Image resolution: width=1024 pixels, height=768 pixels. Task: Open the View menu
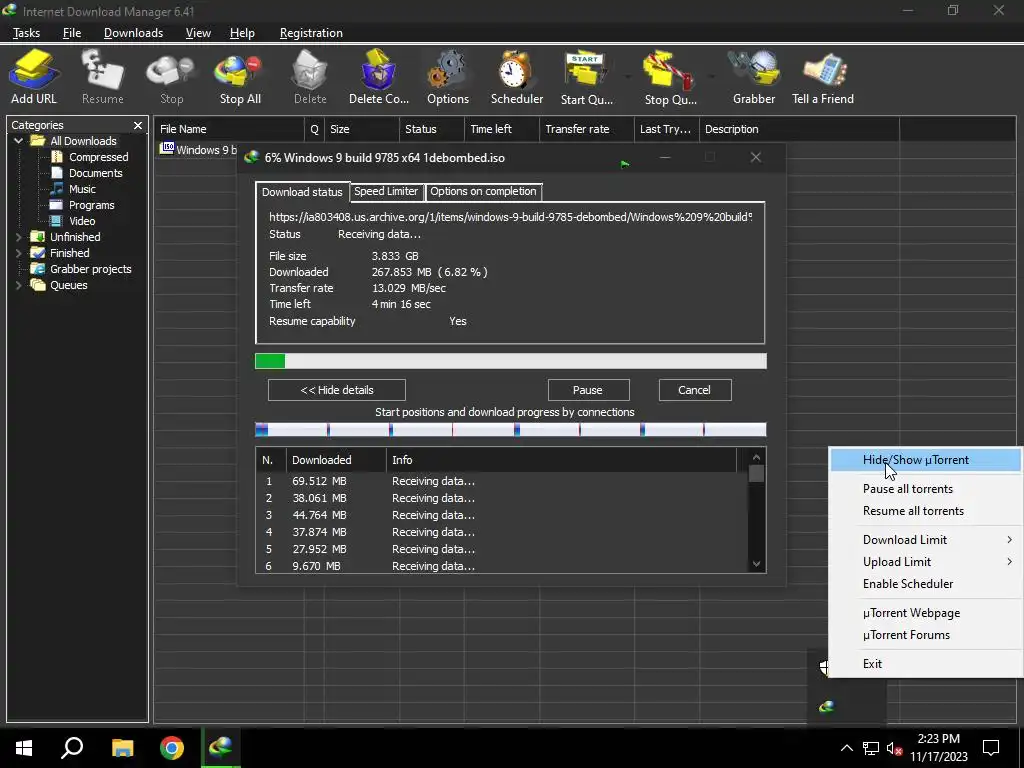point(198,33)
